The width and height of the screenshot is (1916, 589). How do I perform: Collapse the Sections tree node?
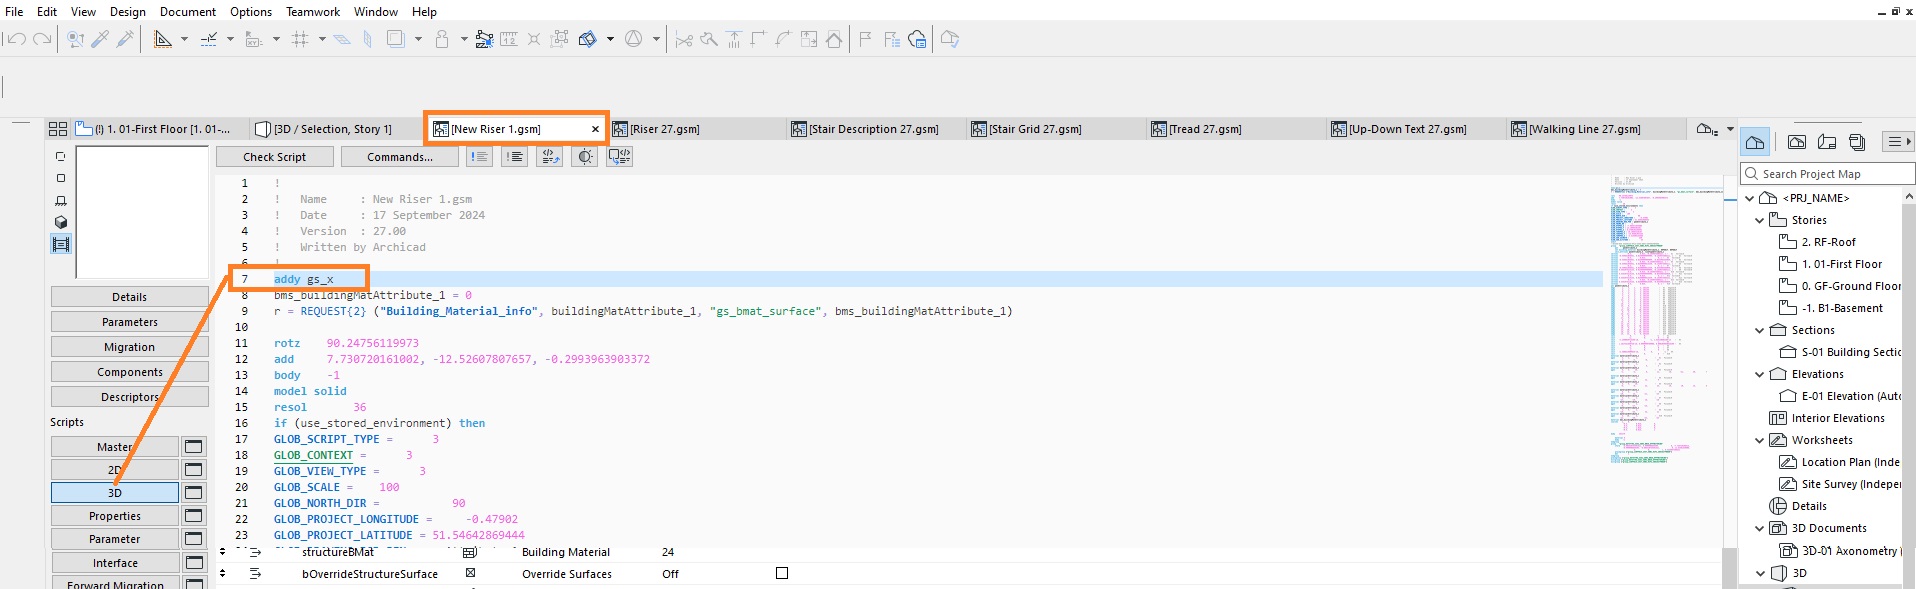(x=1760, y=330)
